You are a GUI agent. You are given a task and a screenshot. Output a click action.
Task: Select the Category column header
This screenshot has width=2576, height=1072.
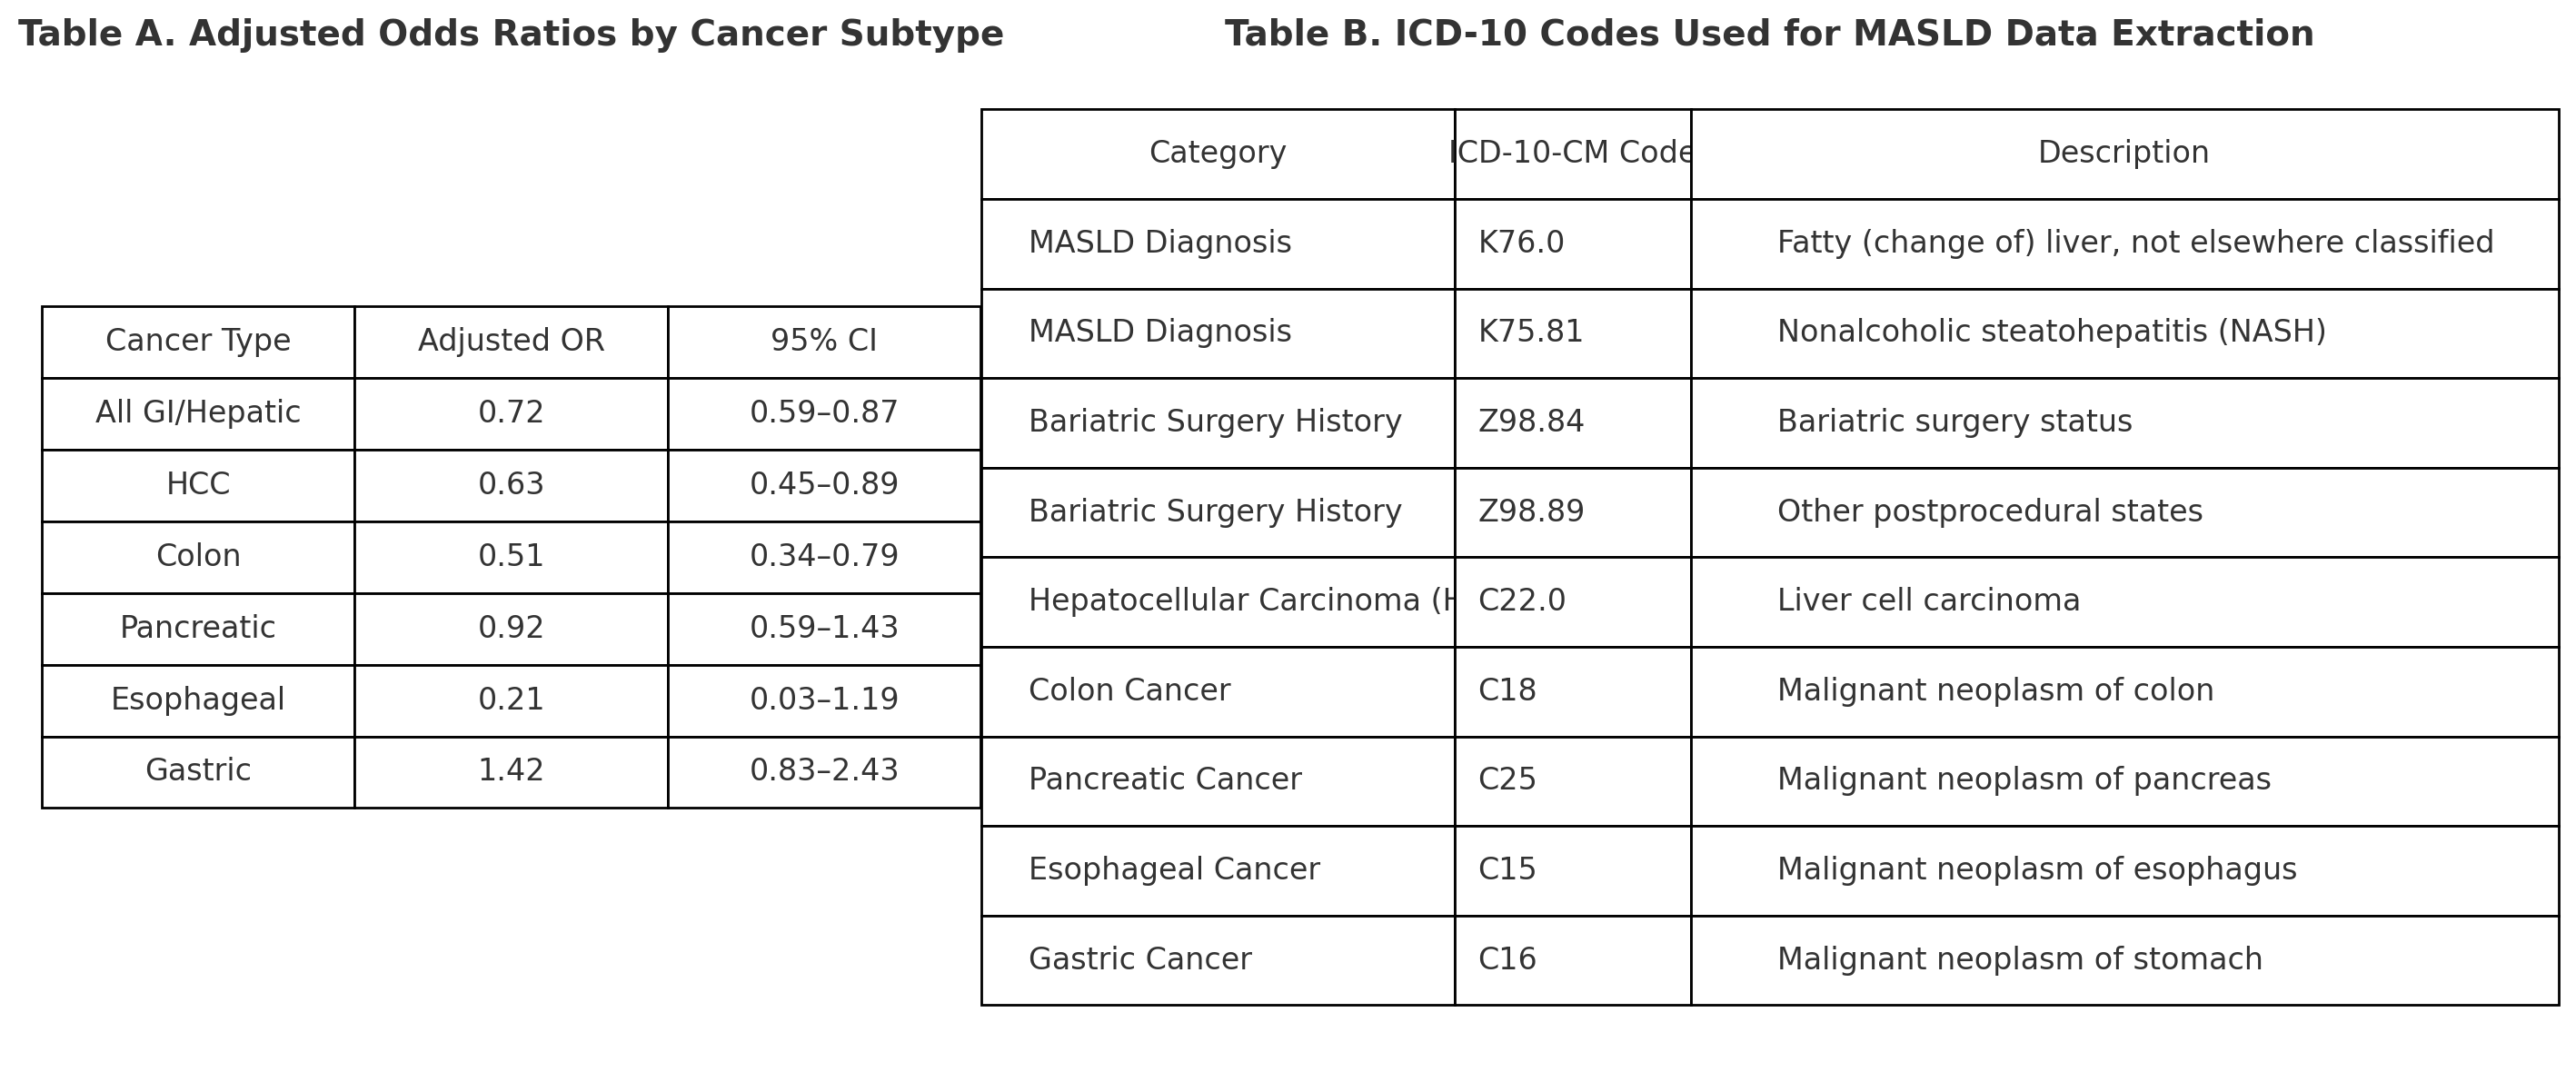[1218, 154]
